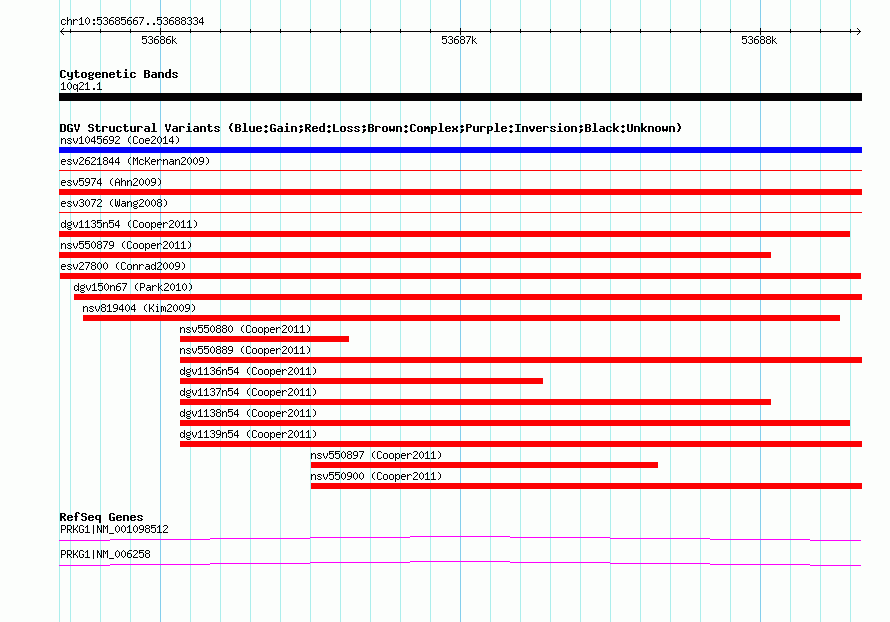Image resolution: width=890 pixels, height=622 pixels.
Task: Click the red dgv1138n54 loss bar
Action: [515, 423]
